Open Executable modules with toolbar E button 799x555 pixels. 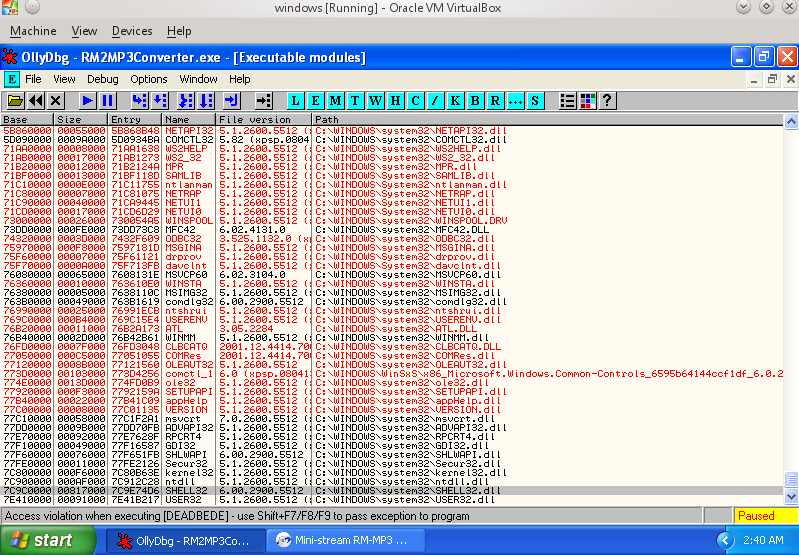[315, 101]
